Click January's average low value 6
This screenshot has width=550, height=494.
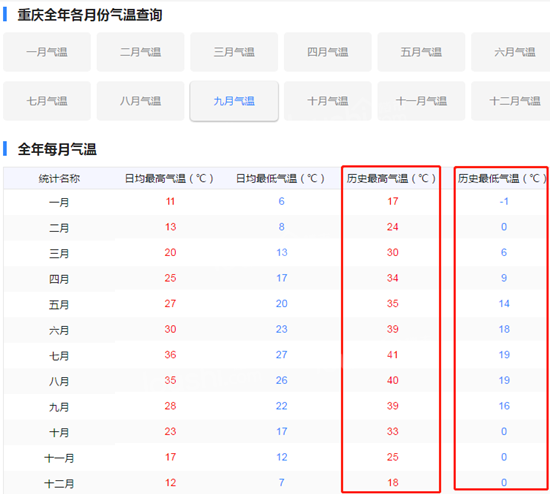tap(281, 201)
